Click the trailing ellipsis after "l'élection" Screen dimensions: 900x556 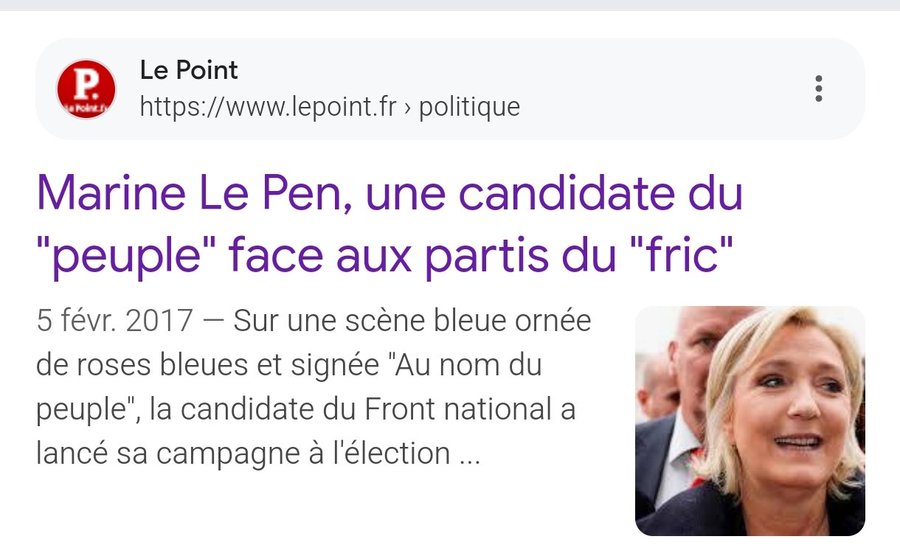[469, 455]
